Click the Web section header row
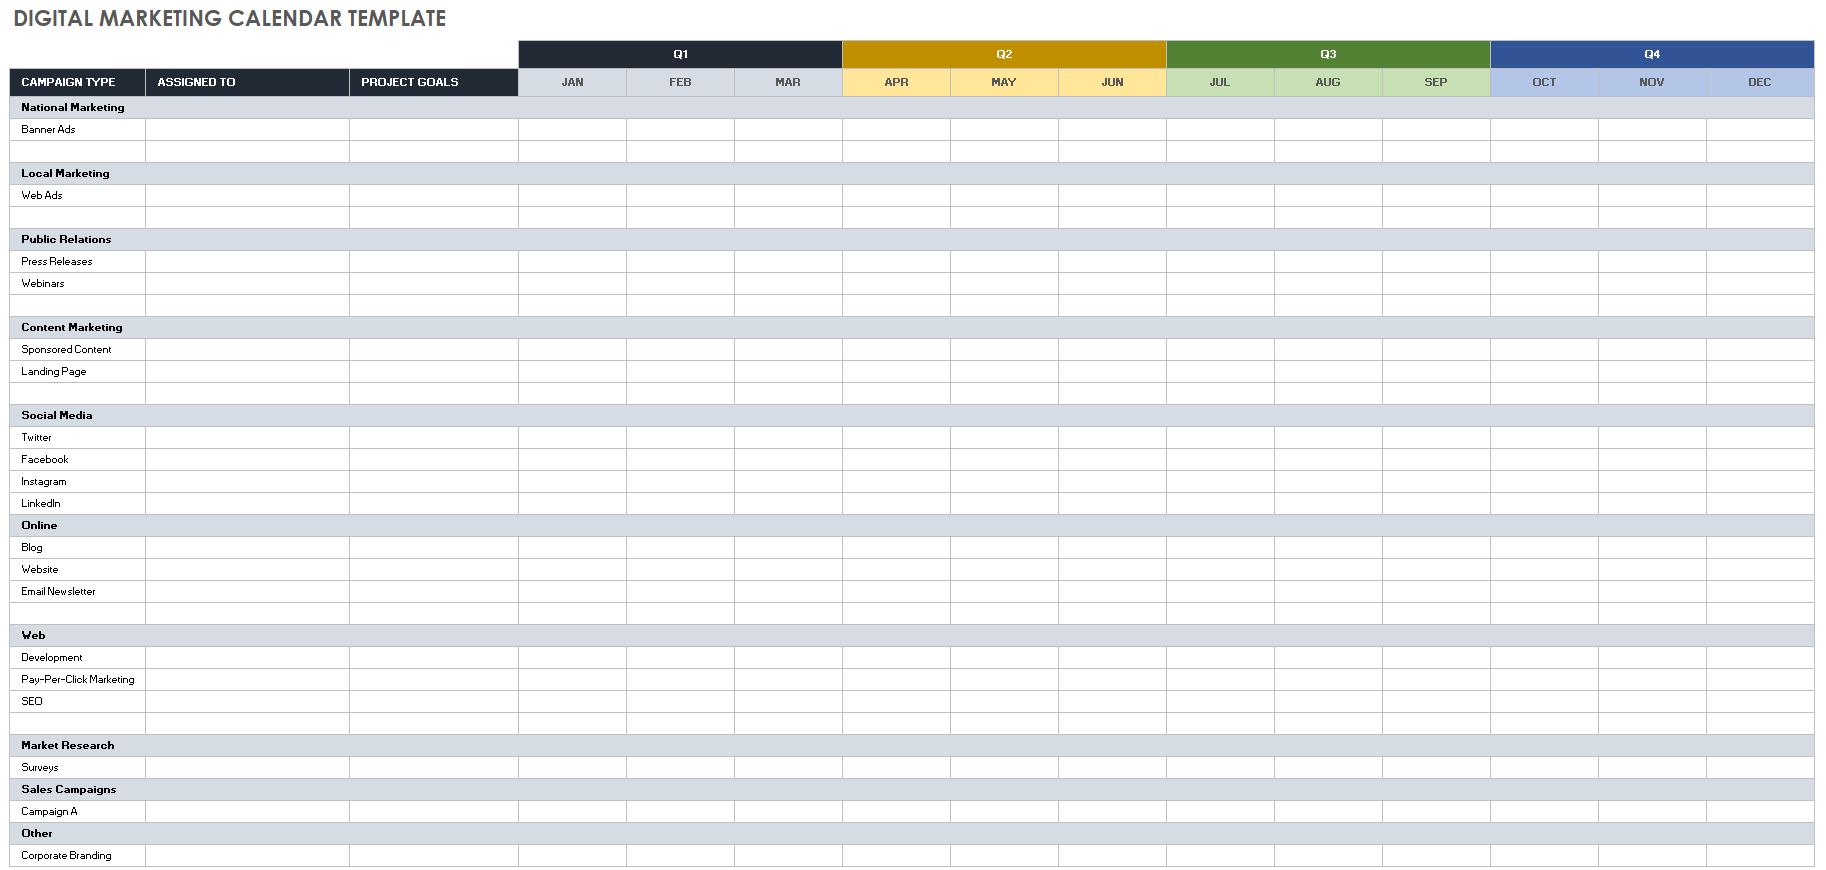The height and width of the screenshot is (870, 1826). coord(912,635)
